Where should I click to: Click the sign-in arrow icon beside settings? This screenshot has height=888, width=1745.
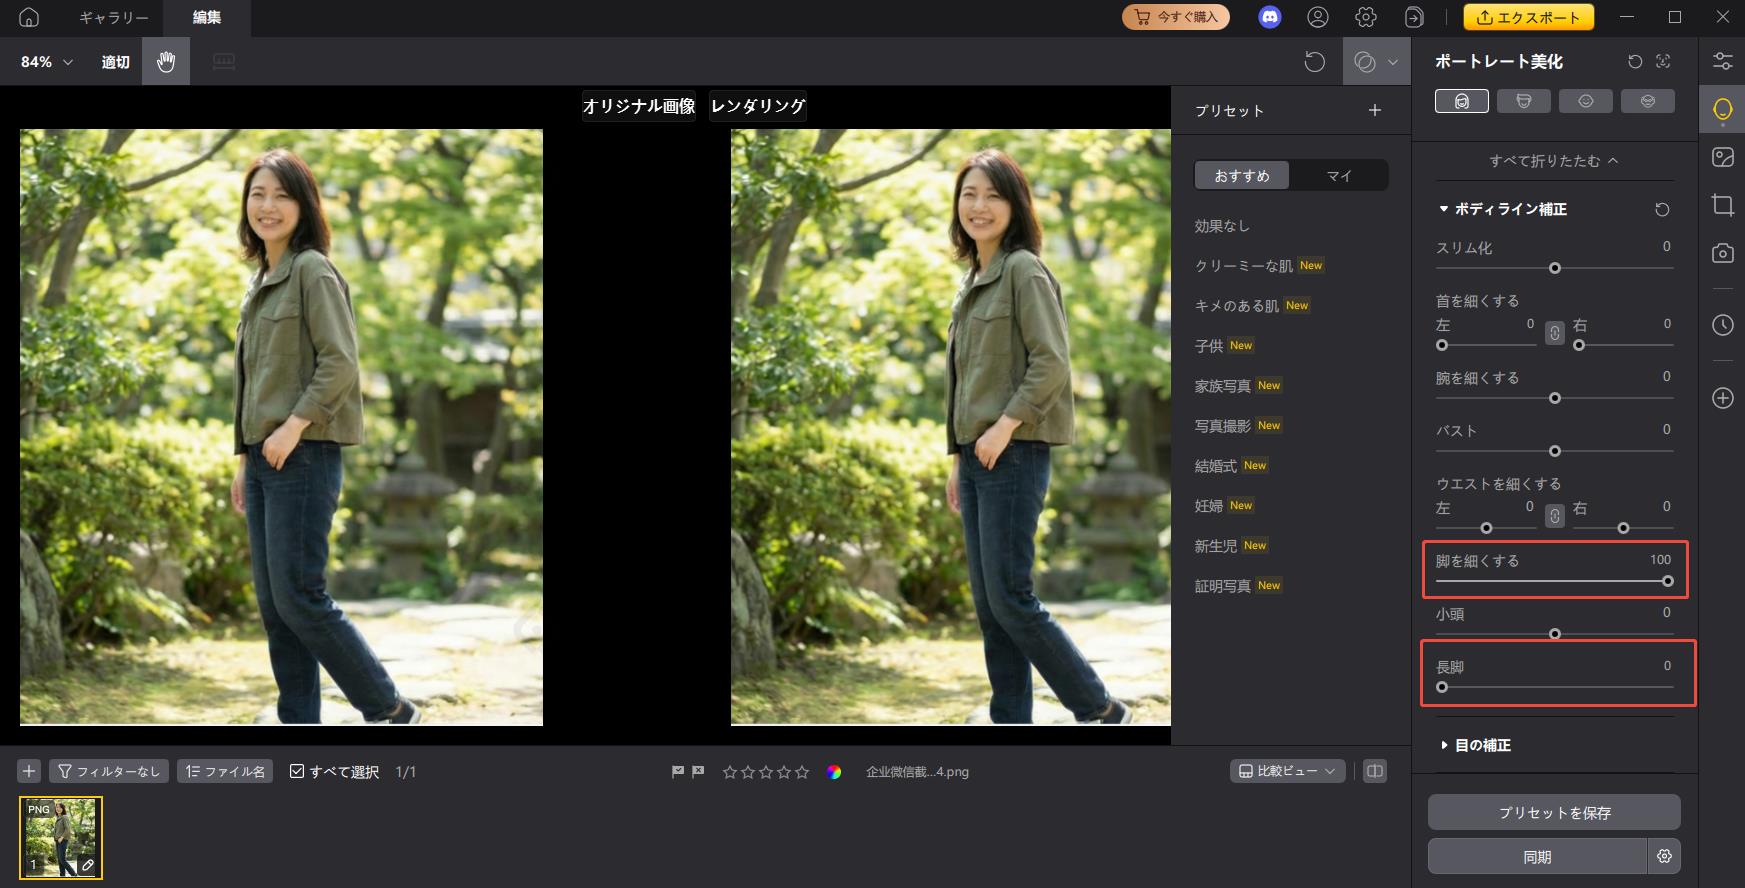click(x=1414, y=17)
